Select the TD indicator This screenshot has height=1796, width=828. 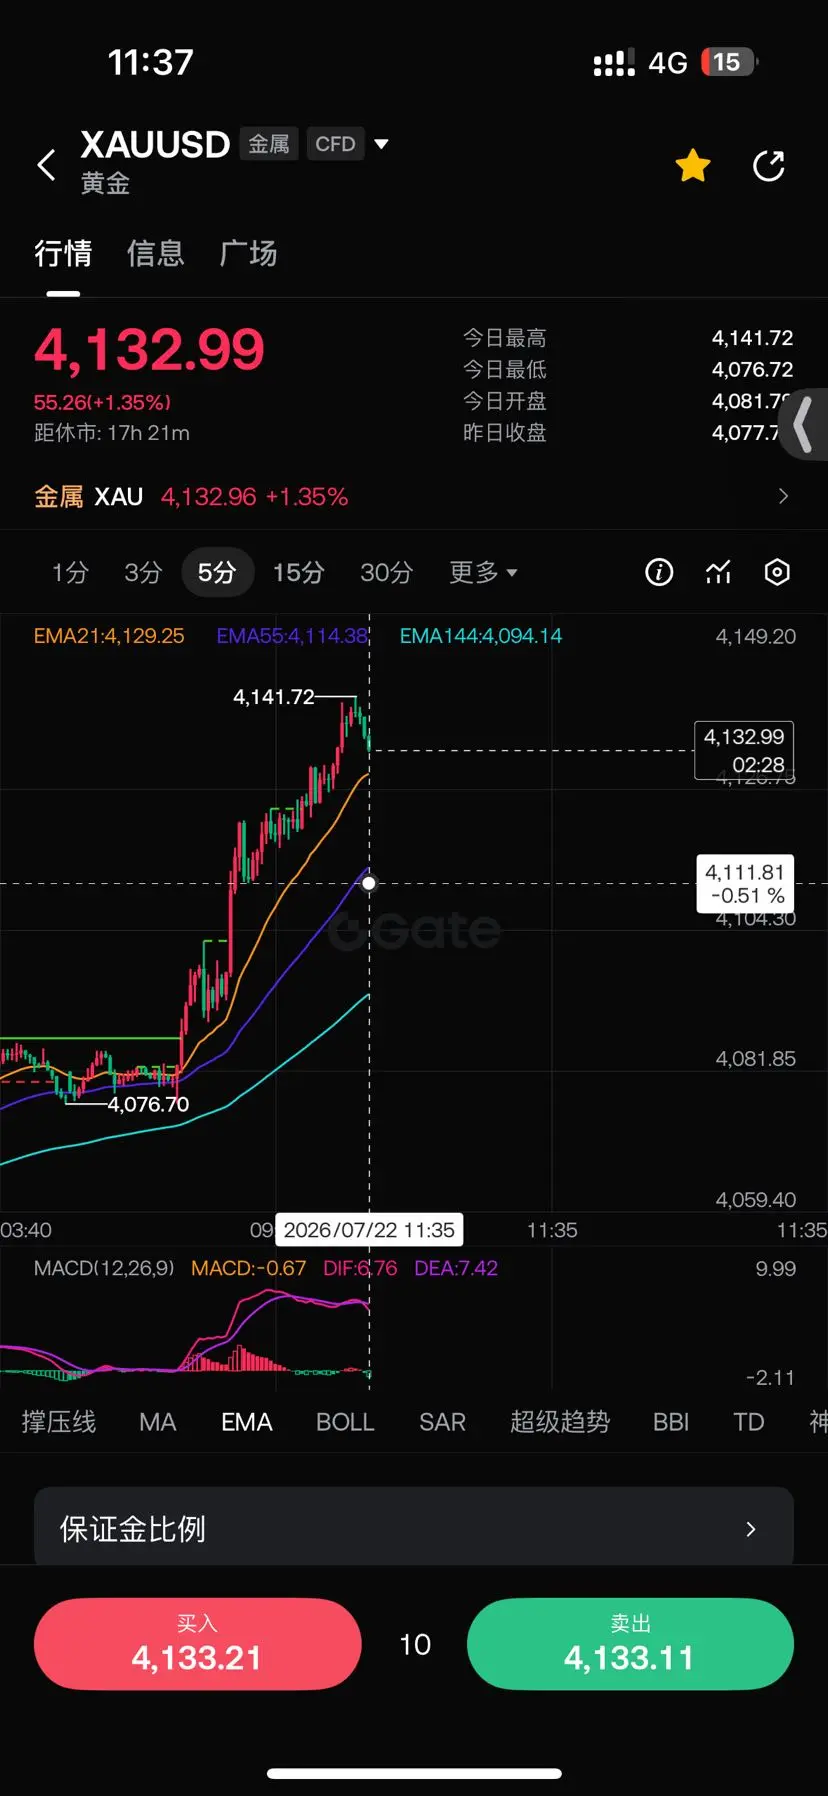(748, 1422)
